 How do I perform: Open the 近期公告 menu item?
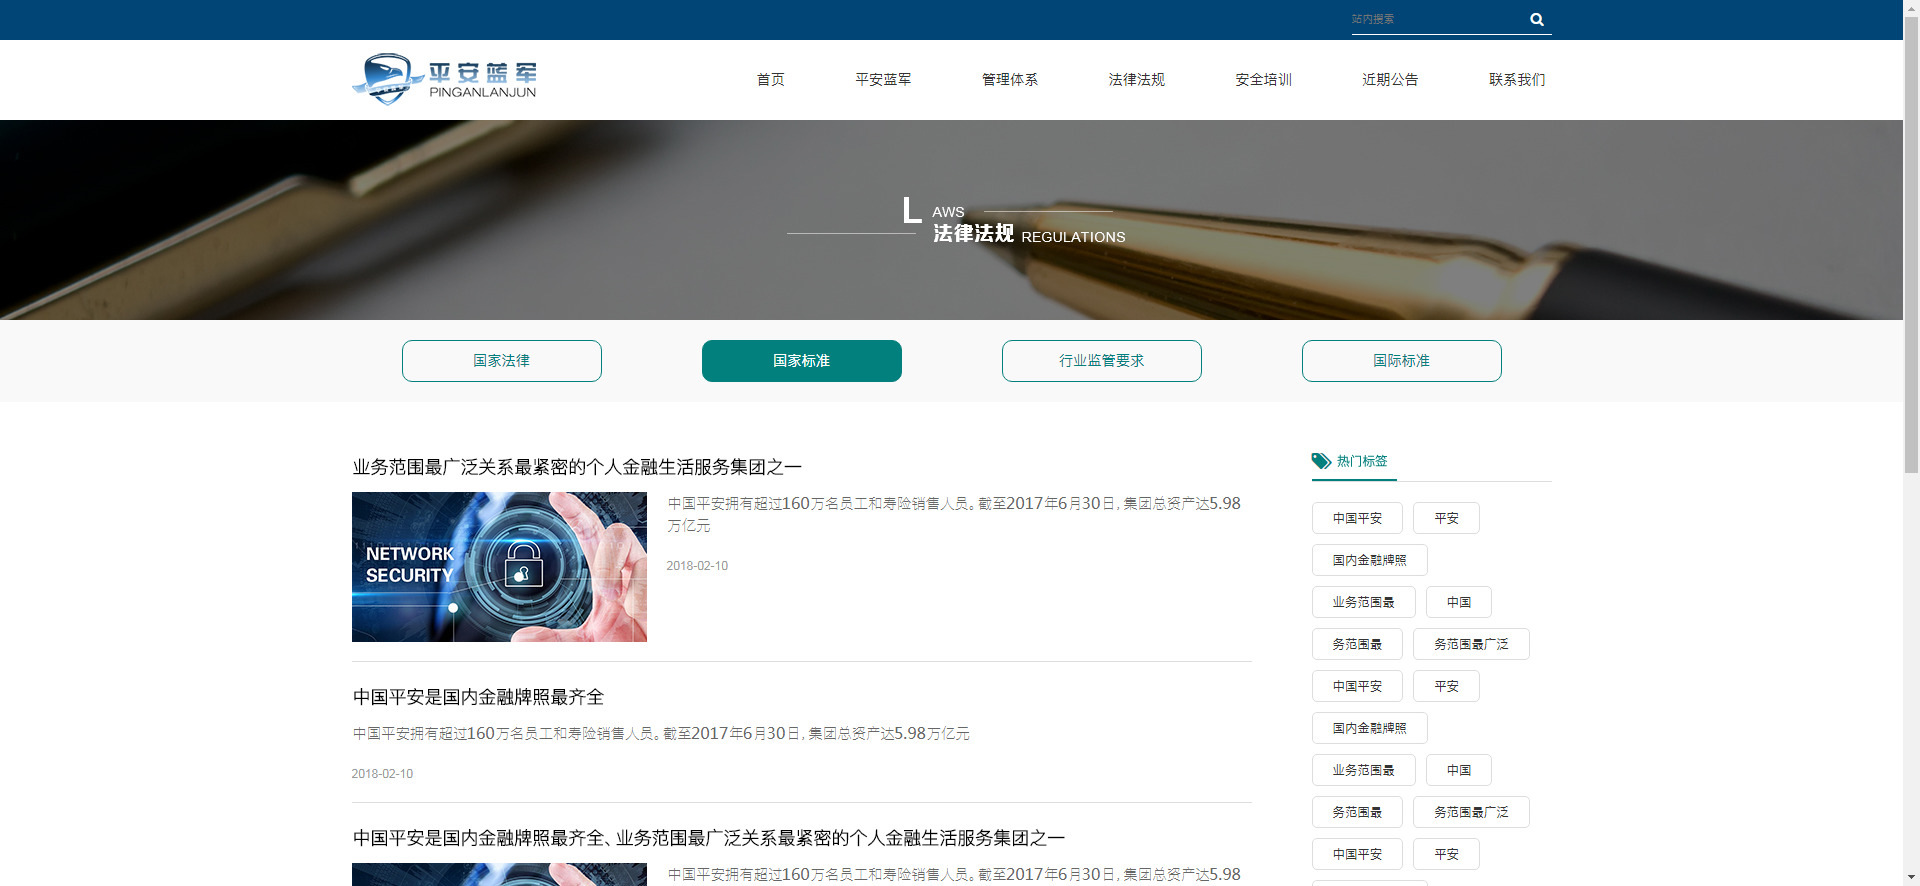tap(1390, 80)
